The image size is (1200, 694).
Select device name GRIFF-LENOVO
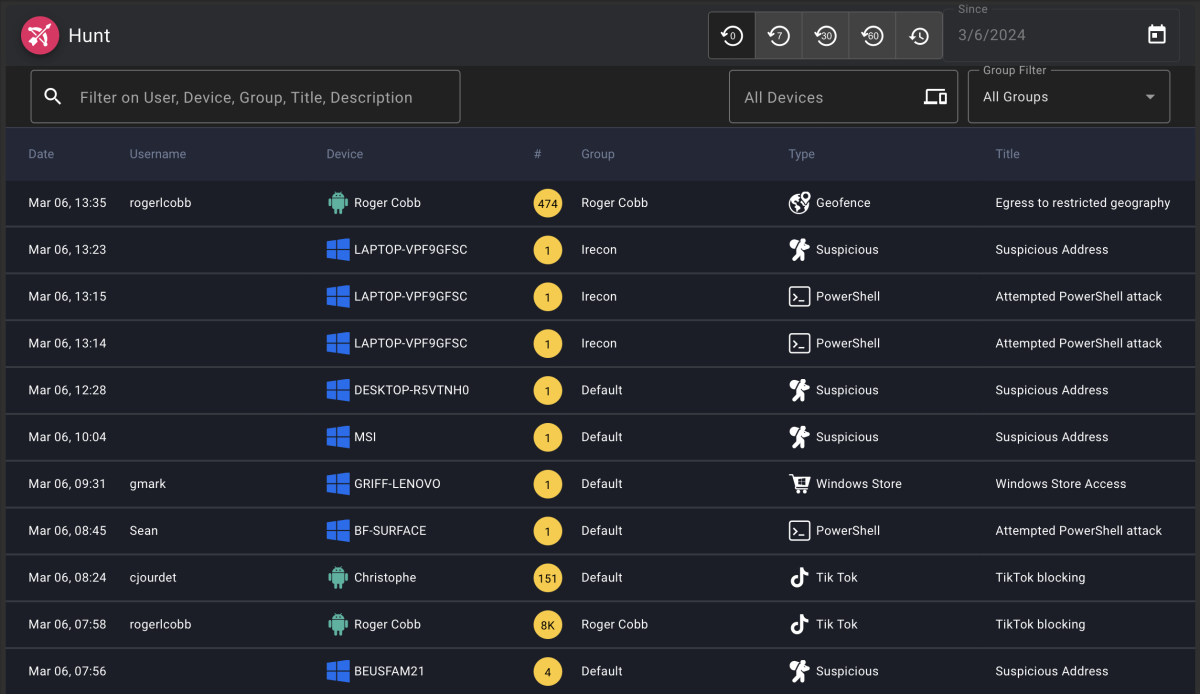pyautogui.click(x=397, y=484)
